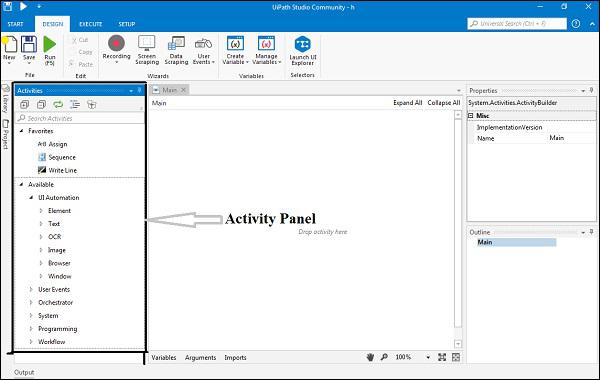The image size is (600, 380).
Task: Click the first icon in Activities toolbar
Action: click(24, 104)
